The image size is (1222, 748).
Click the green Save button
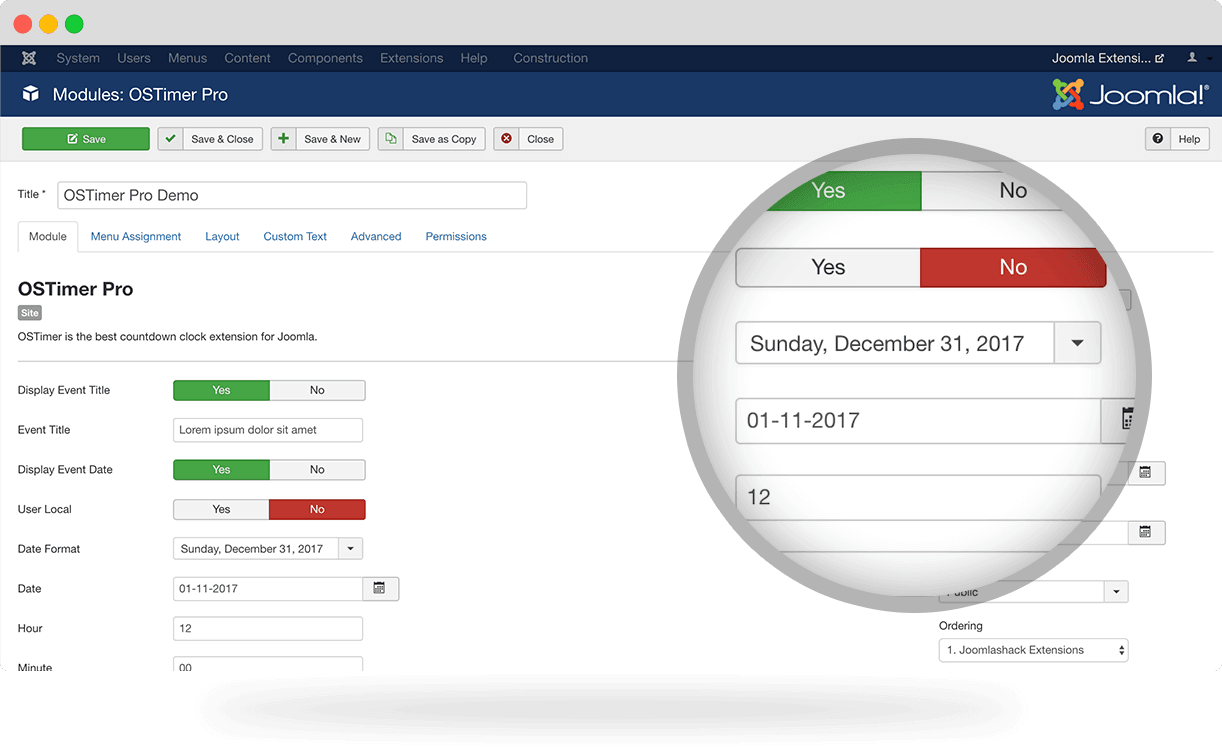(x=86, y=139)
